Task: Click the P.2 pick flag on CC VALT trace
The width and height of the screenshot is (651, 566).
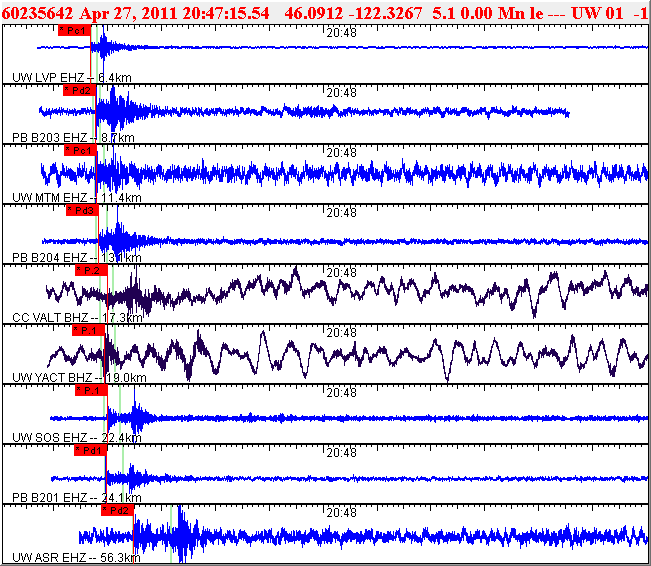Action: click(91, 270)
